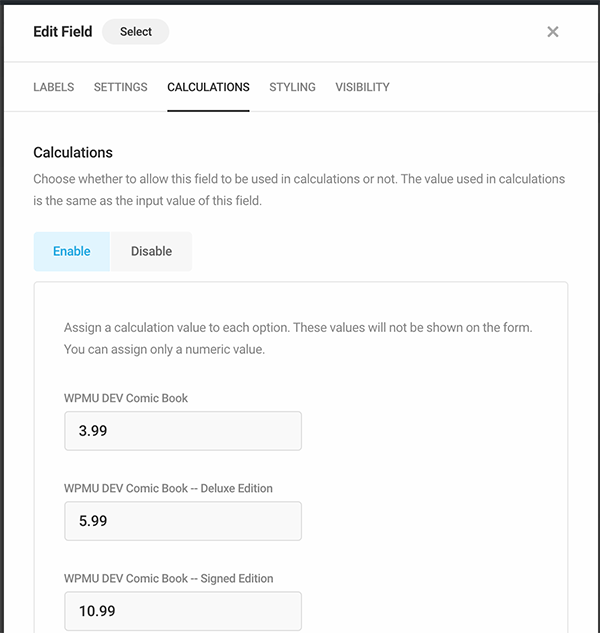The height and width of the screenshot is (633, 600).
Task: Click the Select field type badge
Action: 136,32
